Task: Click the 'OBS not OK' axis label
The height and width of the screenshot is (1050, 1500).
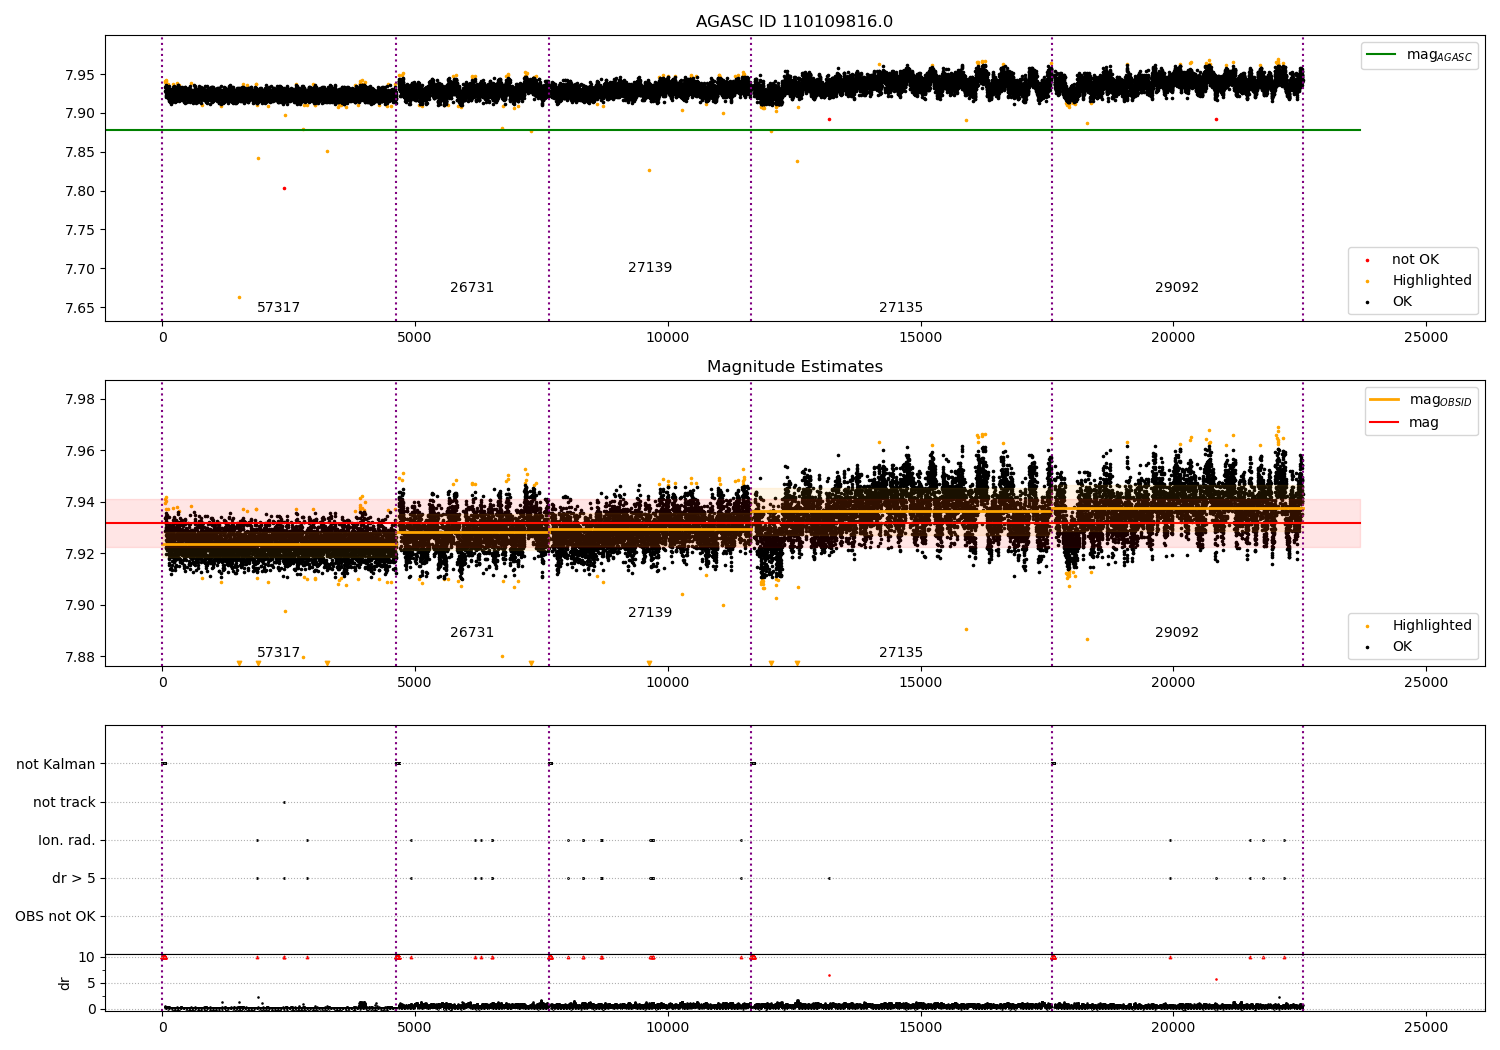Action: [56, 917]
